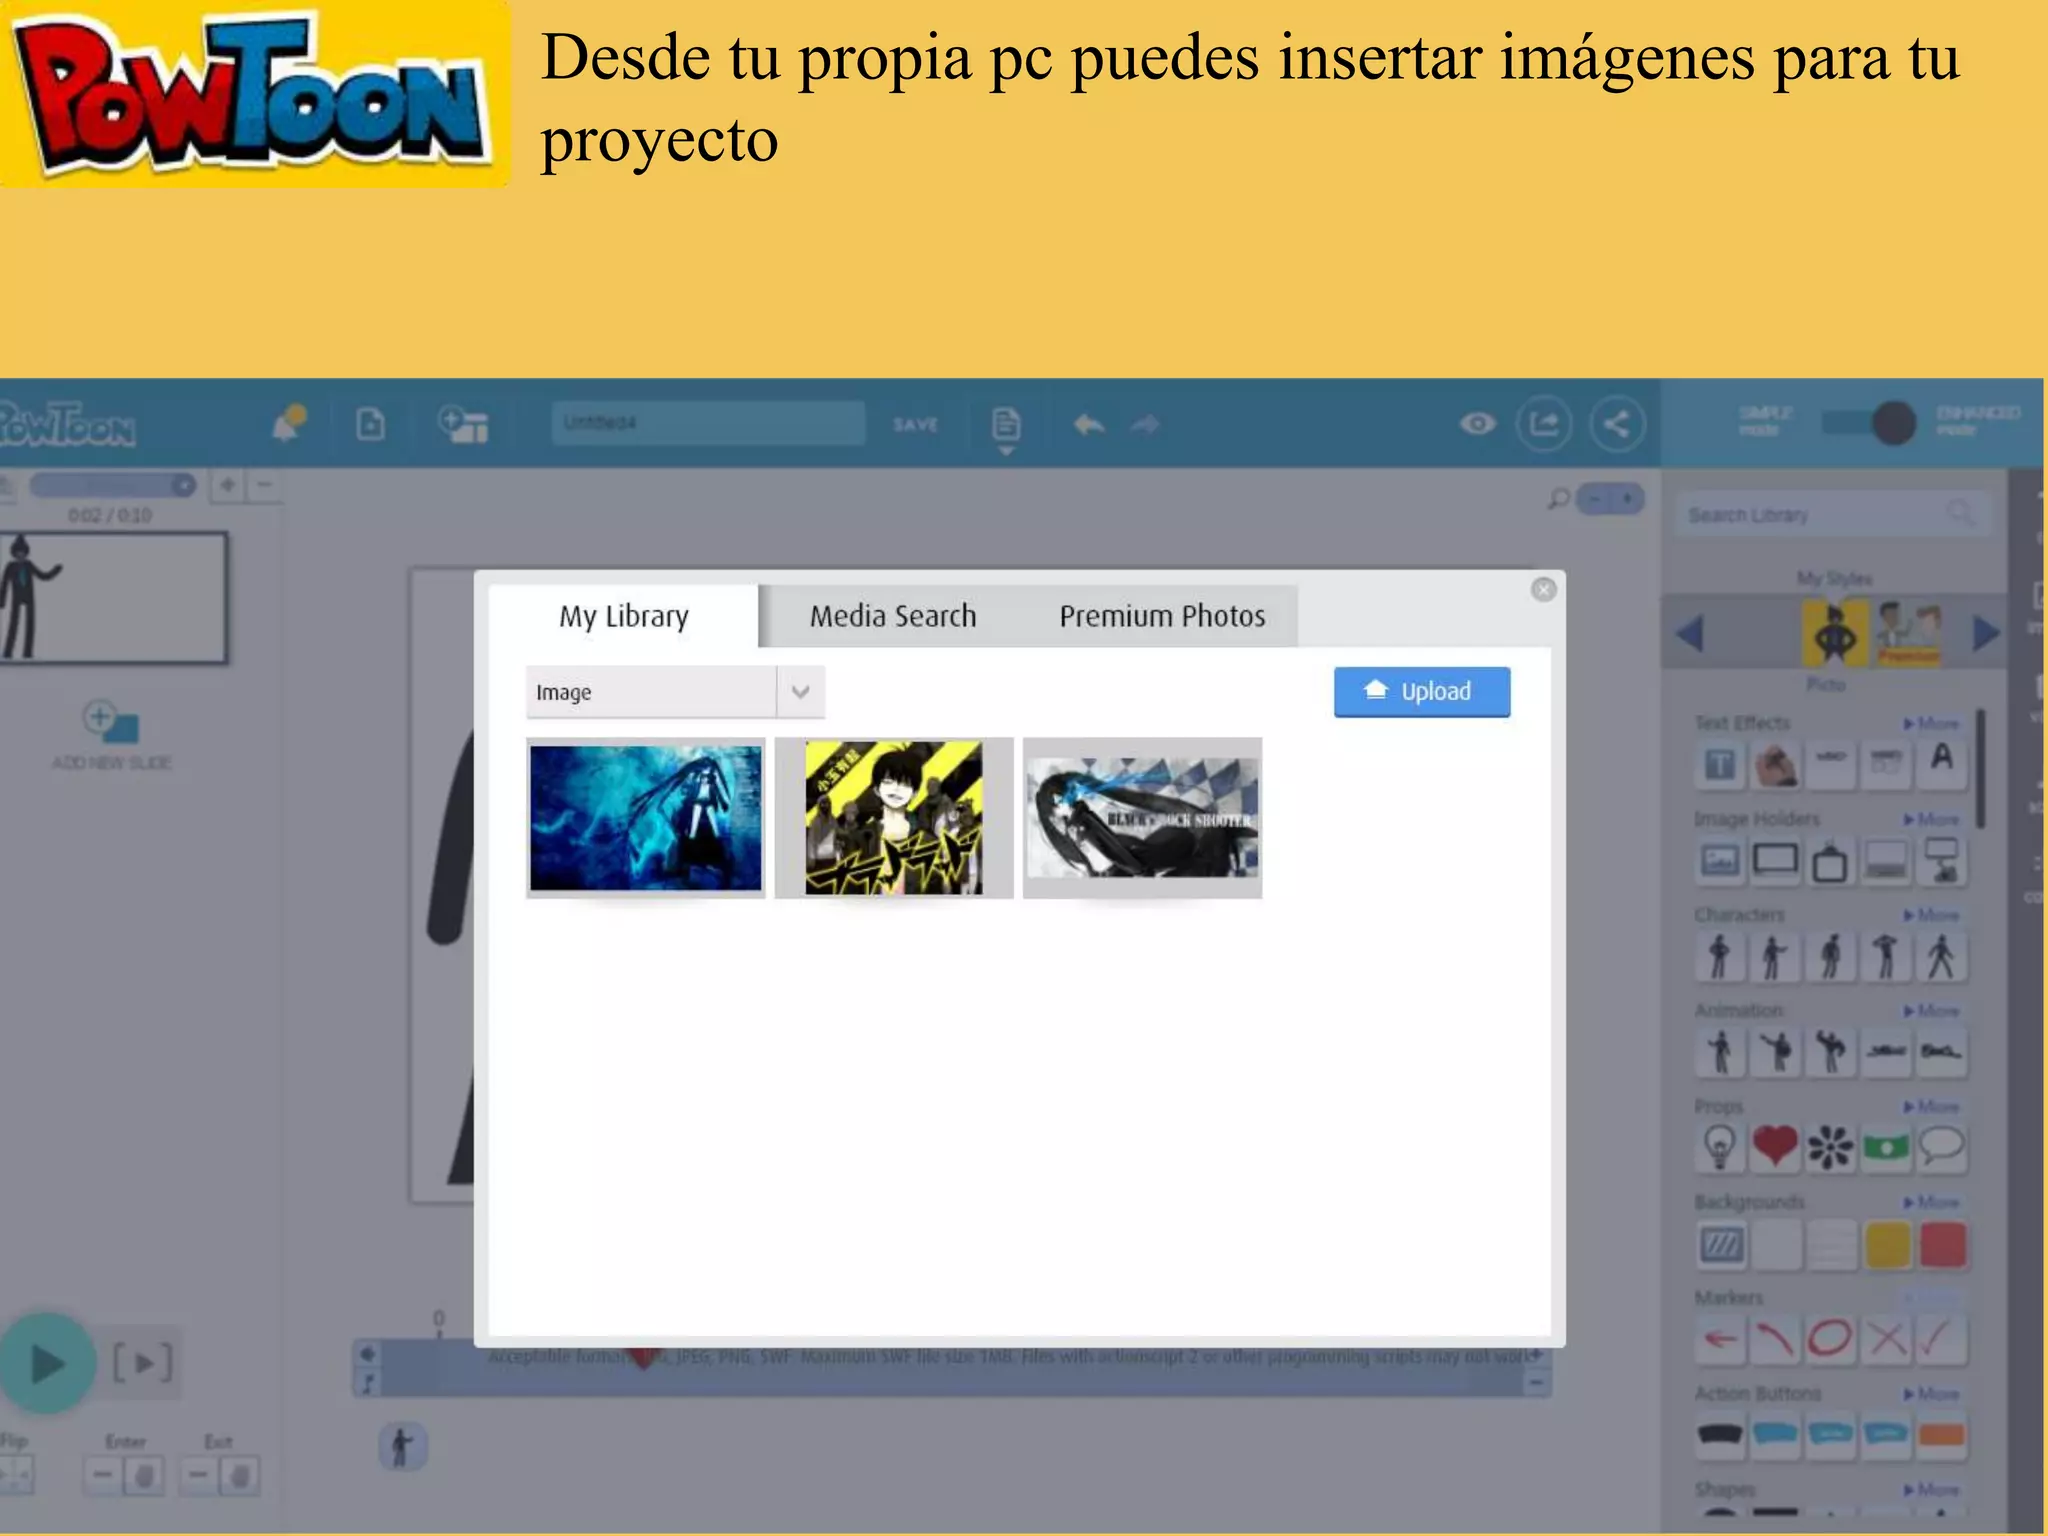This screenshot has width=2048, height=1536.
Task: Select the blue anime image thumbnail
Action: coord(646,818)
